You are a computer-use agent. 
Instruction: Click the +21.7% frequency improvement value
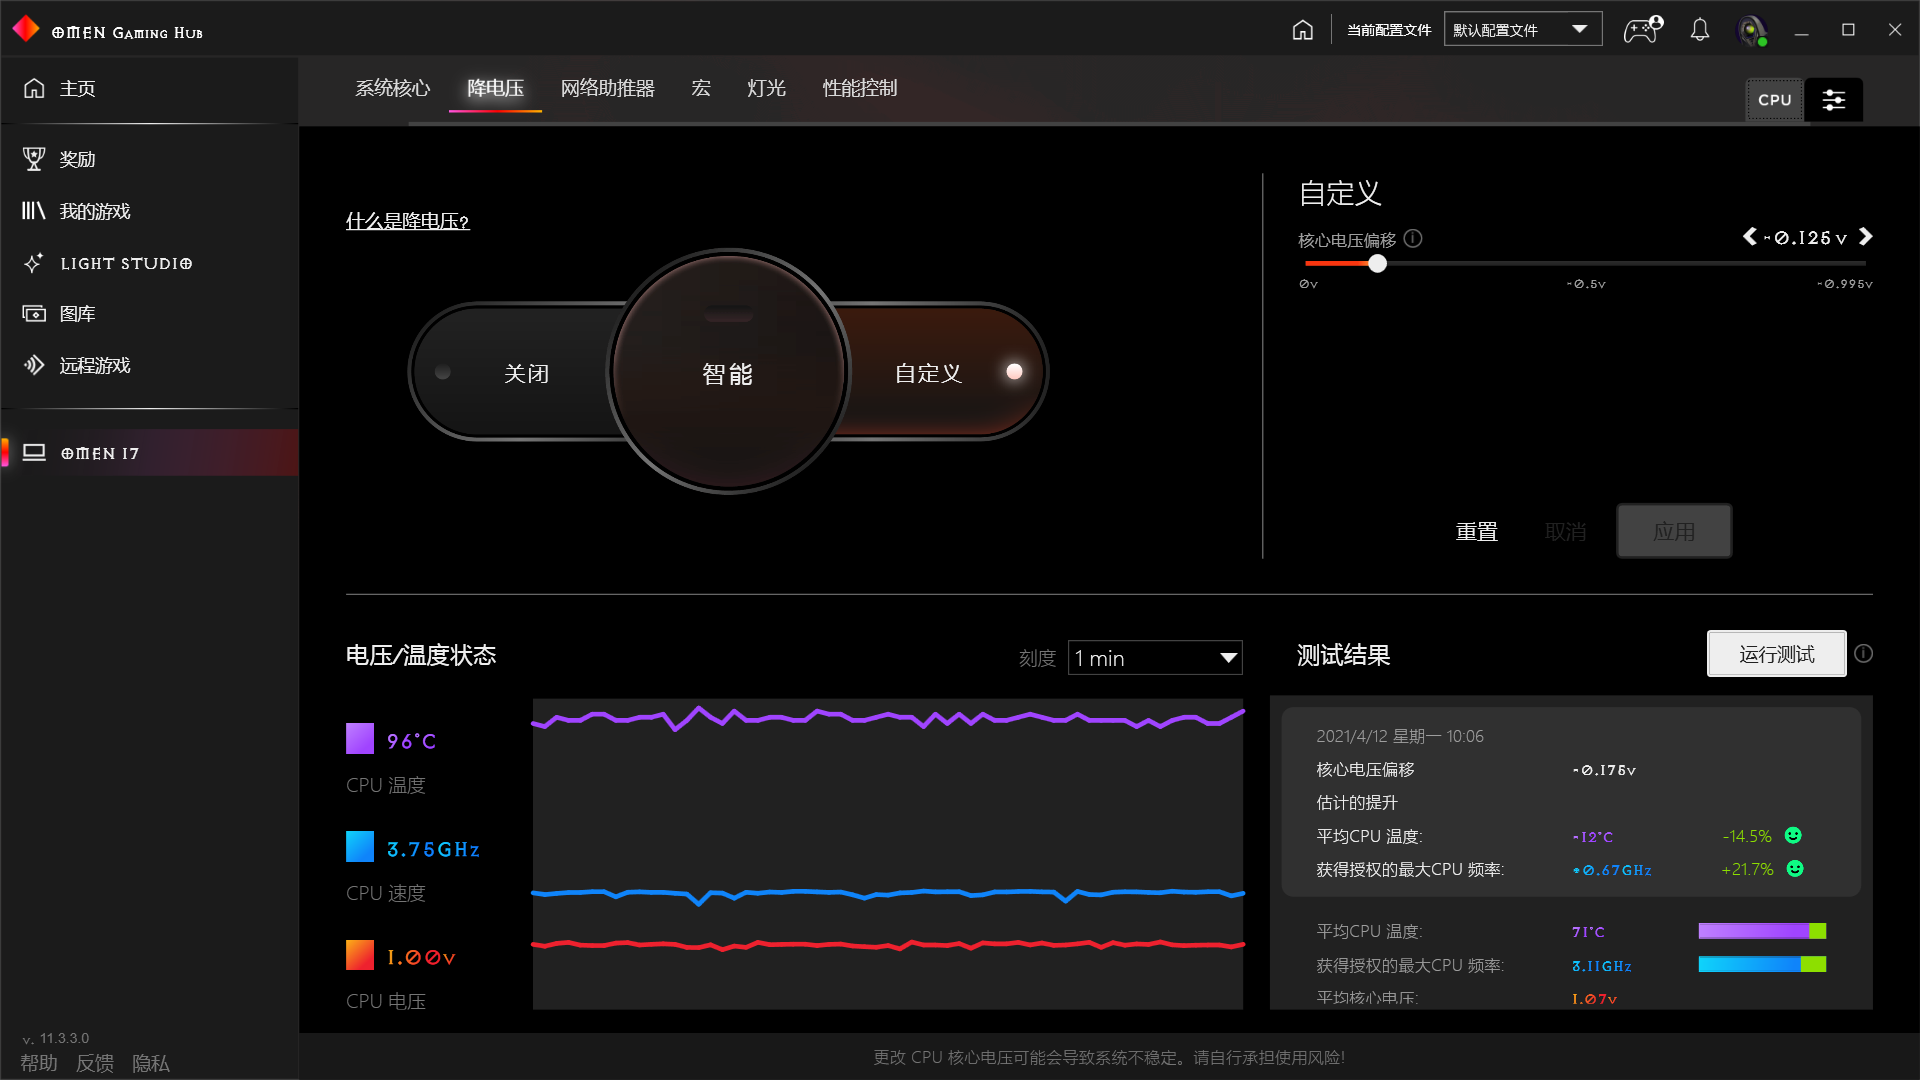coord(1747,869)
